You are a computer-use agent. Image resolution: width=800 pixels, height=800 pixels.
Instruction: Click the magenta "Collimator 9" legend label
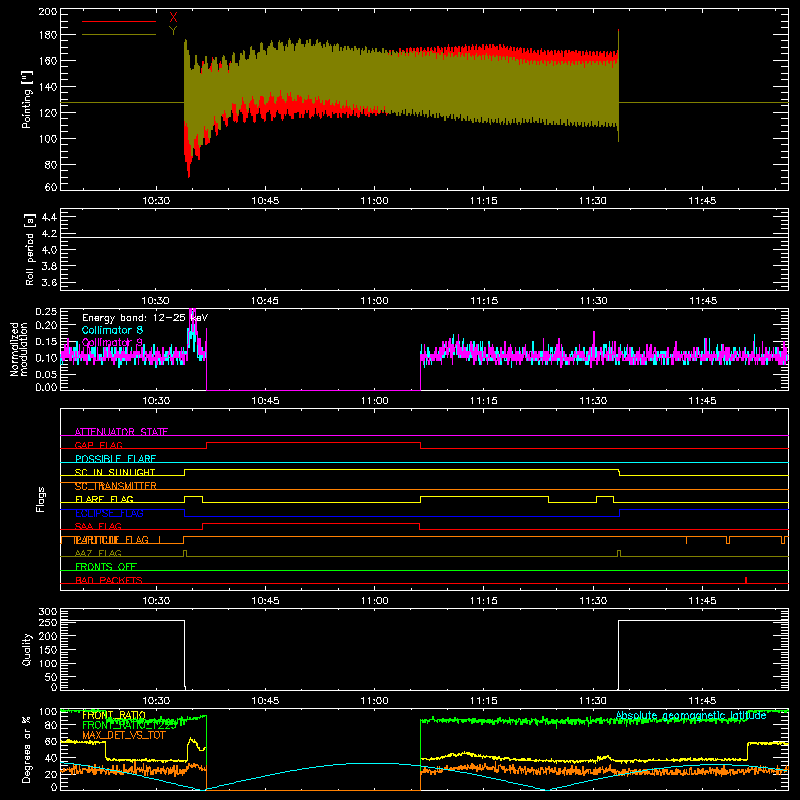[112, 342]
